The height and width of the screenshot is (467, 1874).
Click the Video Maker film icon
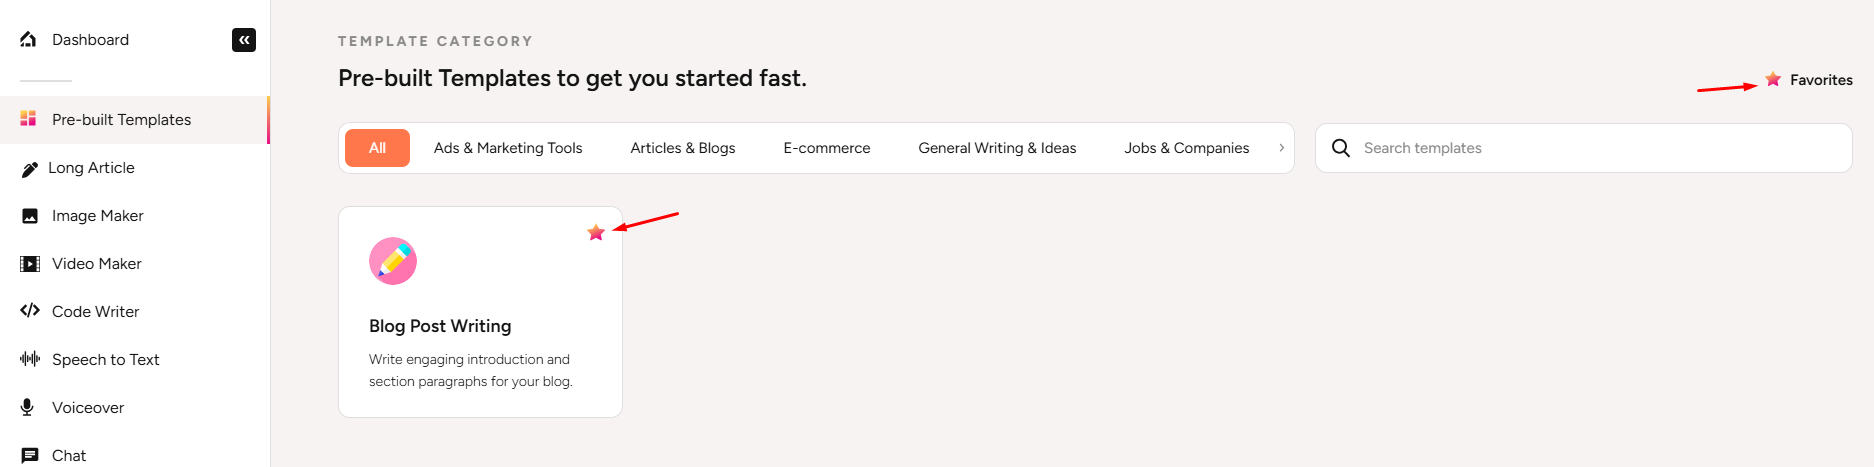(30, 264)
